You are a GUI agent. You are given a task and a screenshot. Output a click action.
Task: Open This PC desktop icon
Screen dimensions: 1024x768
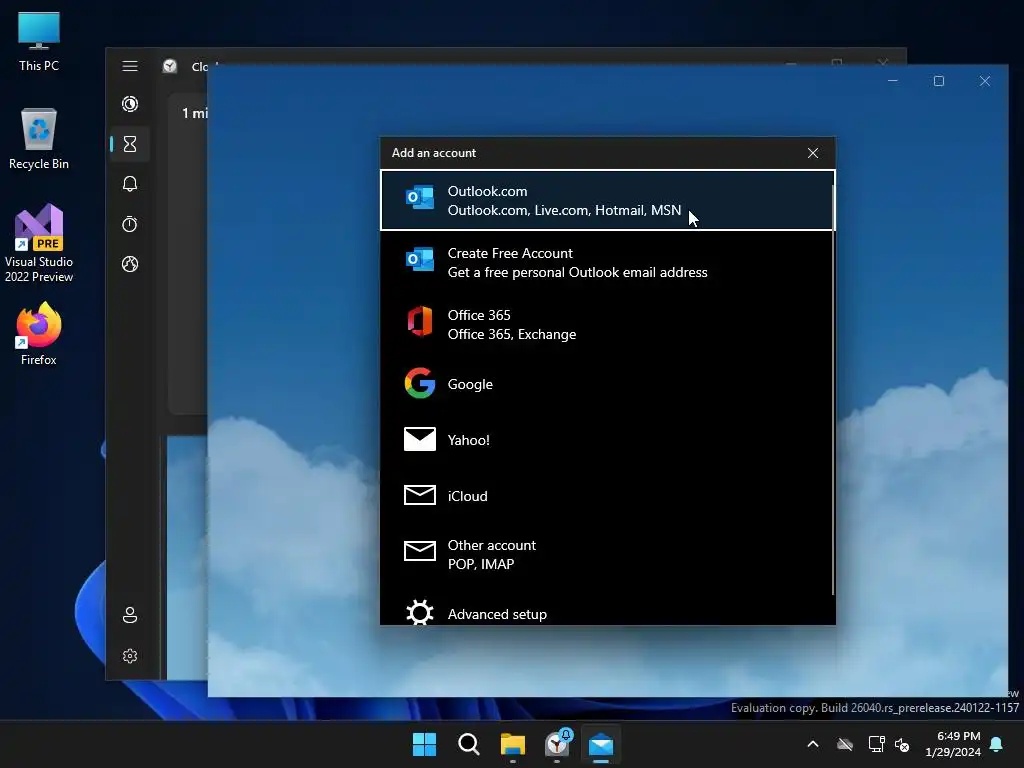(39, 42)
